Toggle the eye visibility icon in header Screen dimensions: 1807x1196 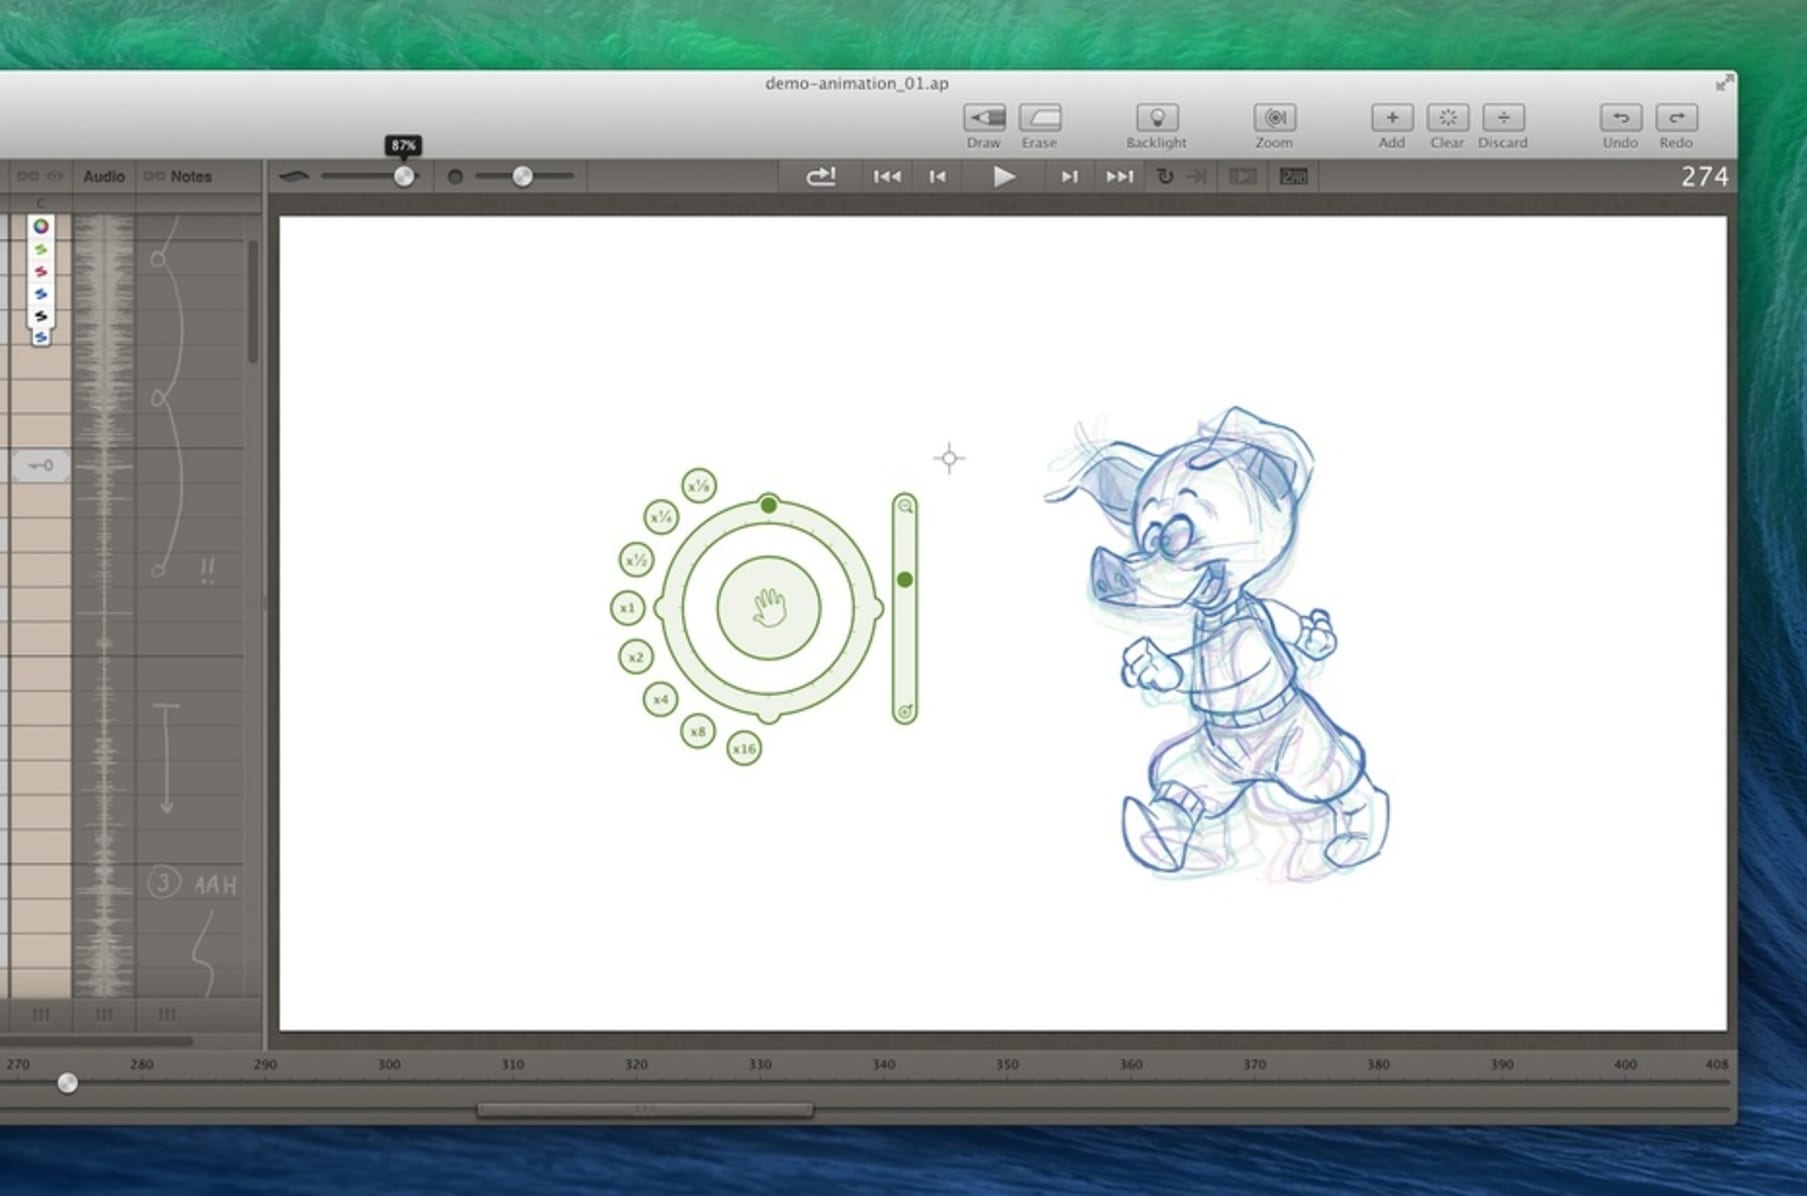(x=55, y=176)
